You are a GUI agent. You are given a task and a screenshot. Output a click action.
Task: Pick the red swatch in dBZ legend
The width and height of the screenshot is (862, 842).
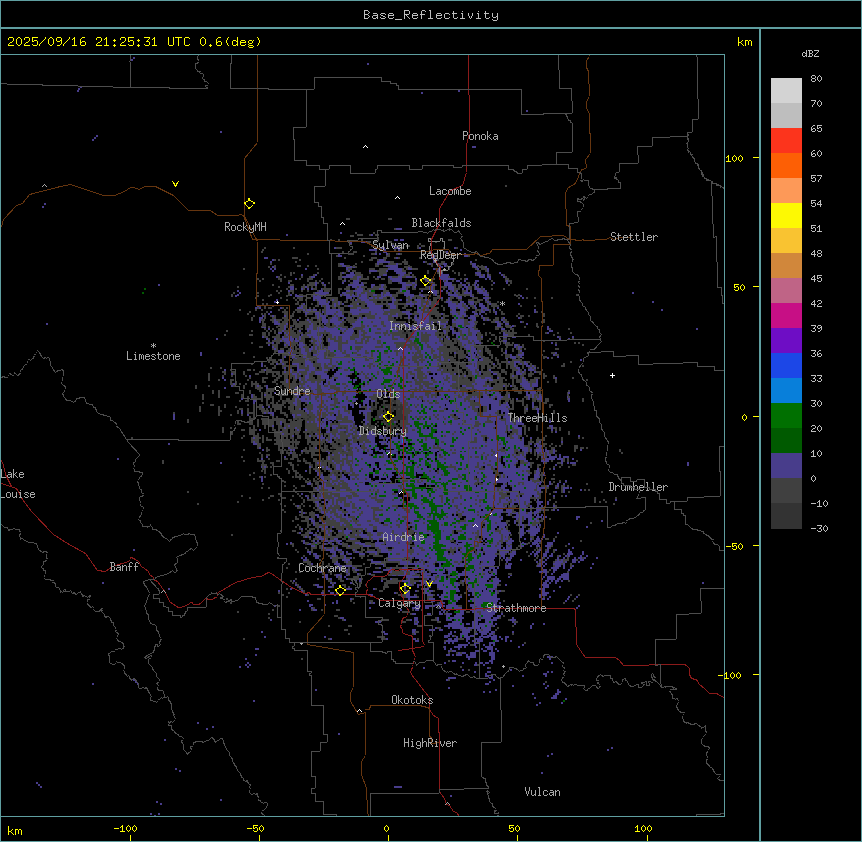click(786, 141)
